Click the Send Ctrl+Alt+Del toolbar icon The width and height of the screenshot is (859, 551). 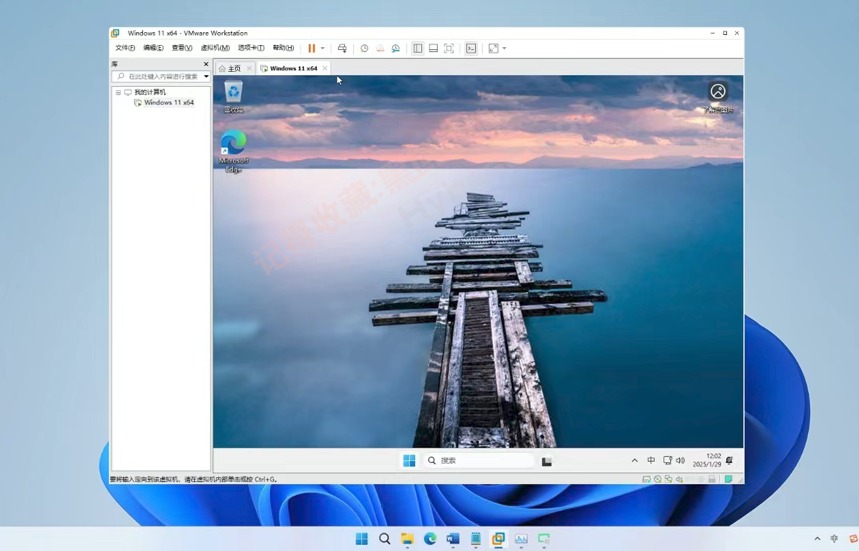coord(342,48)
